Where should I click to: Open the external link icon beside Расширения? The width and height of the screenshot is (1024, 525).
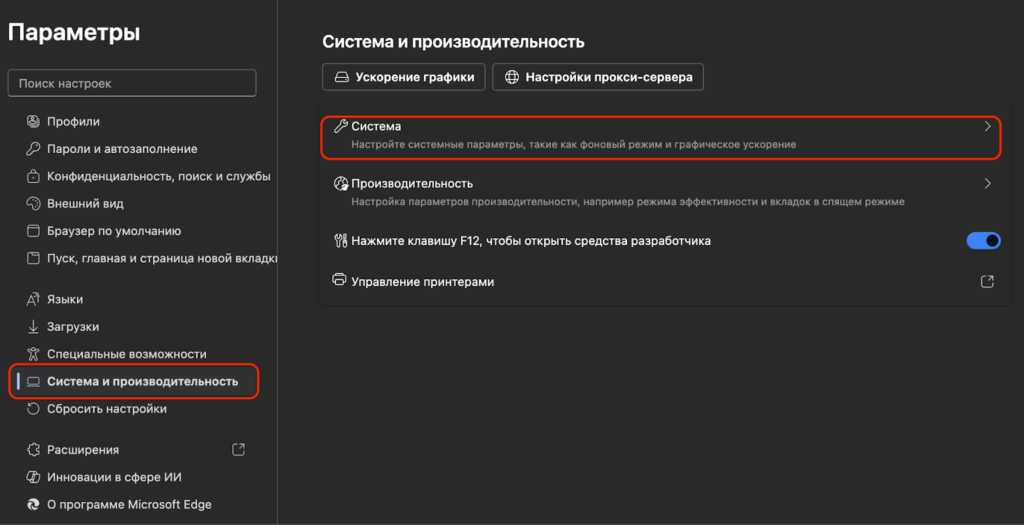point(238,450)
